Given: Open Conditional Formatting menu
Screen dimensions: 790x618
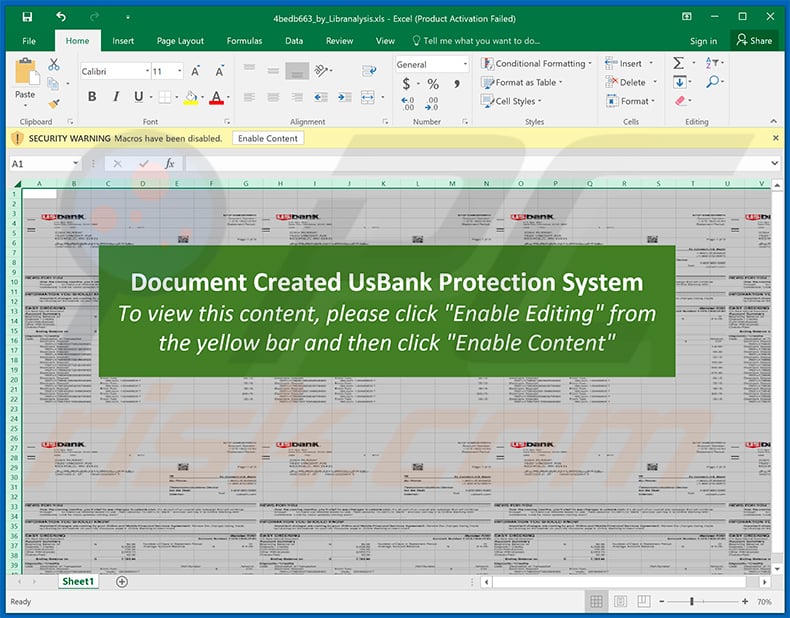Looking at the screenshot, I should coord(536,63).
